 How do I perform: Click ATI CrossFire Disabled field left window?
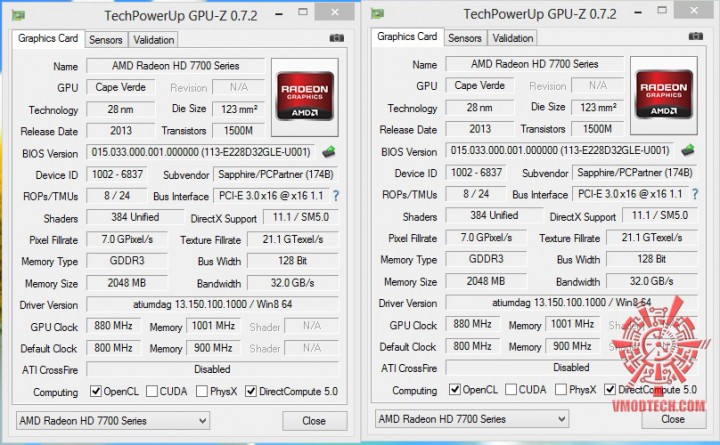click(213, 369)
